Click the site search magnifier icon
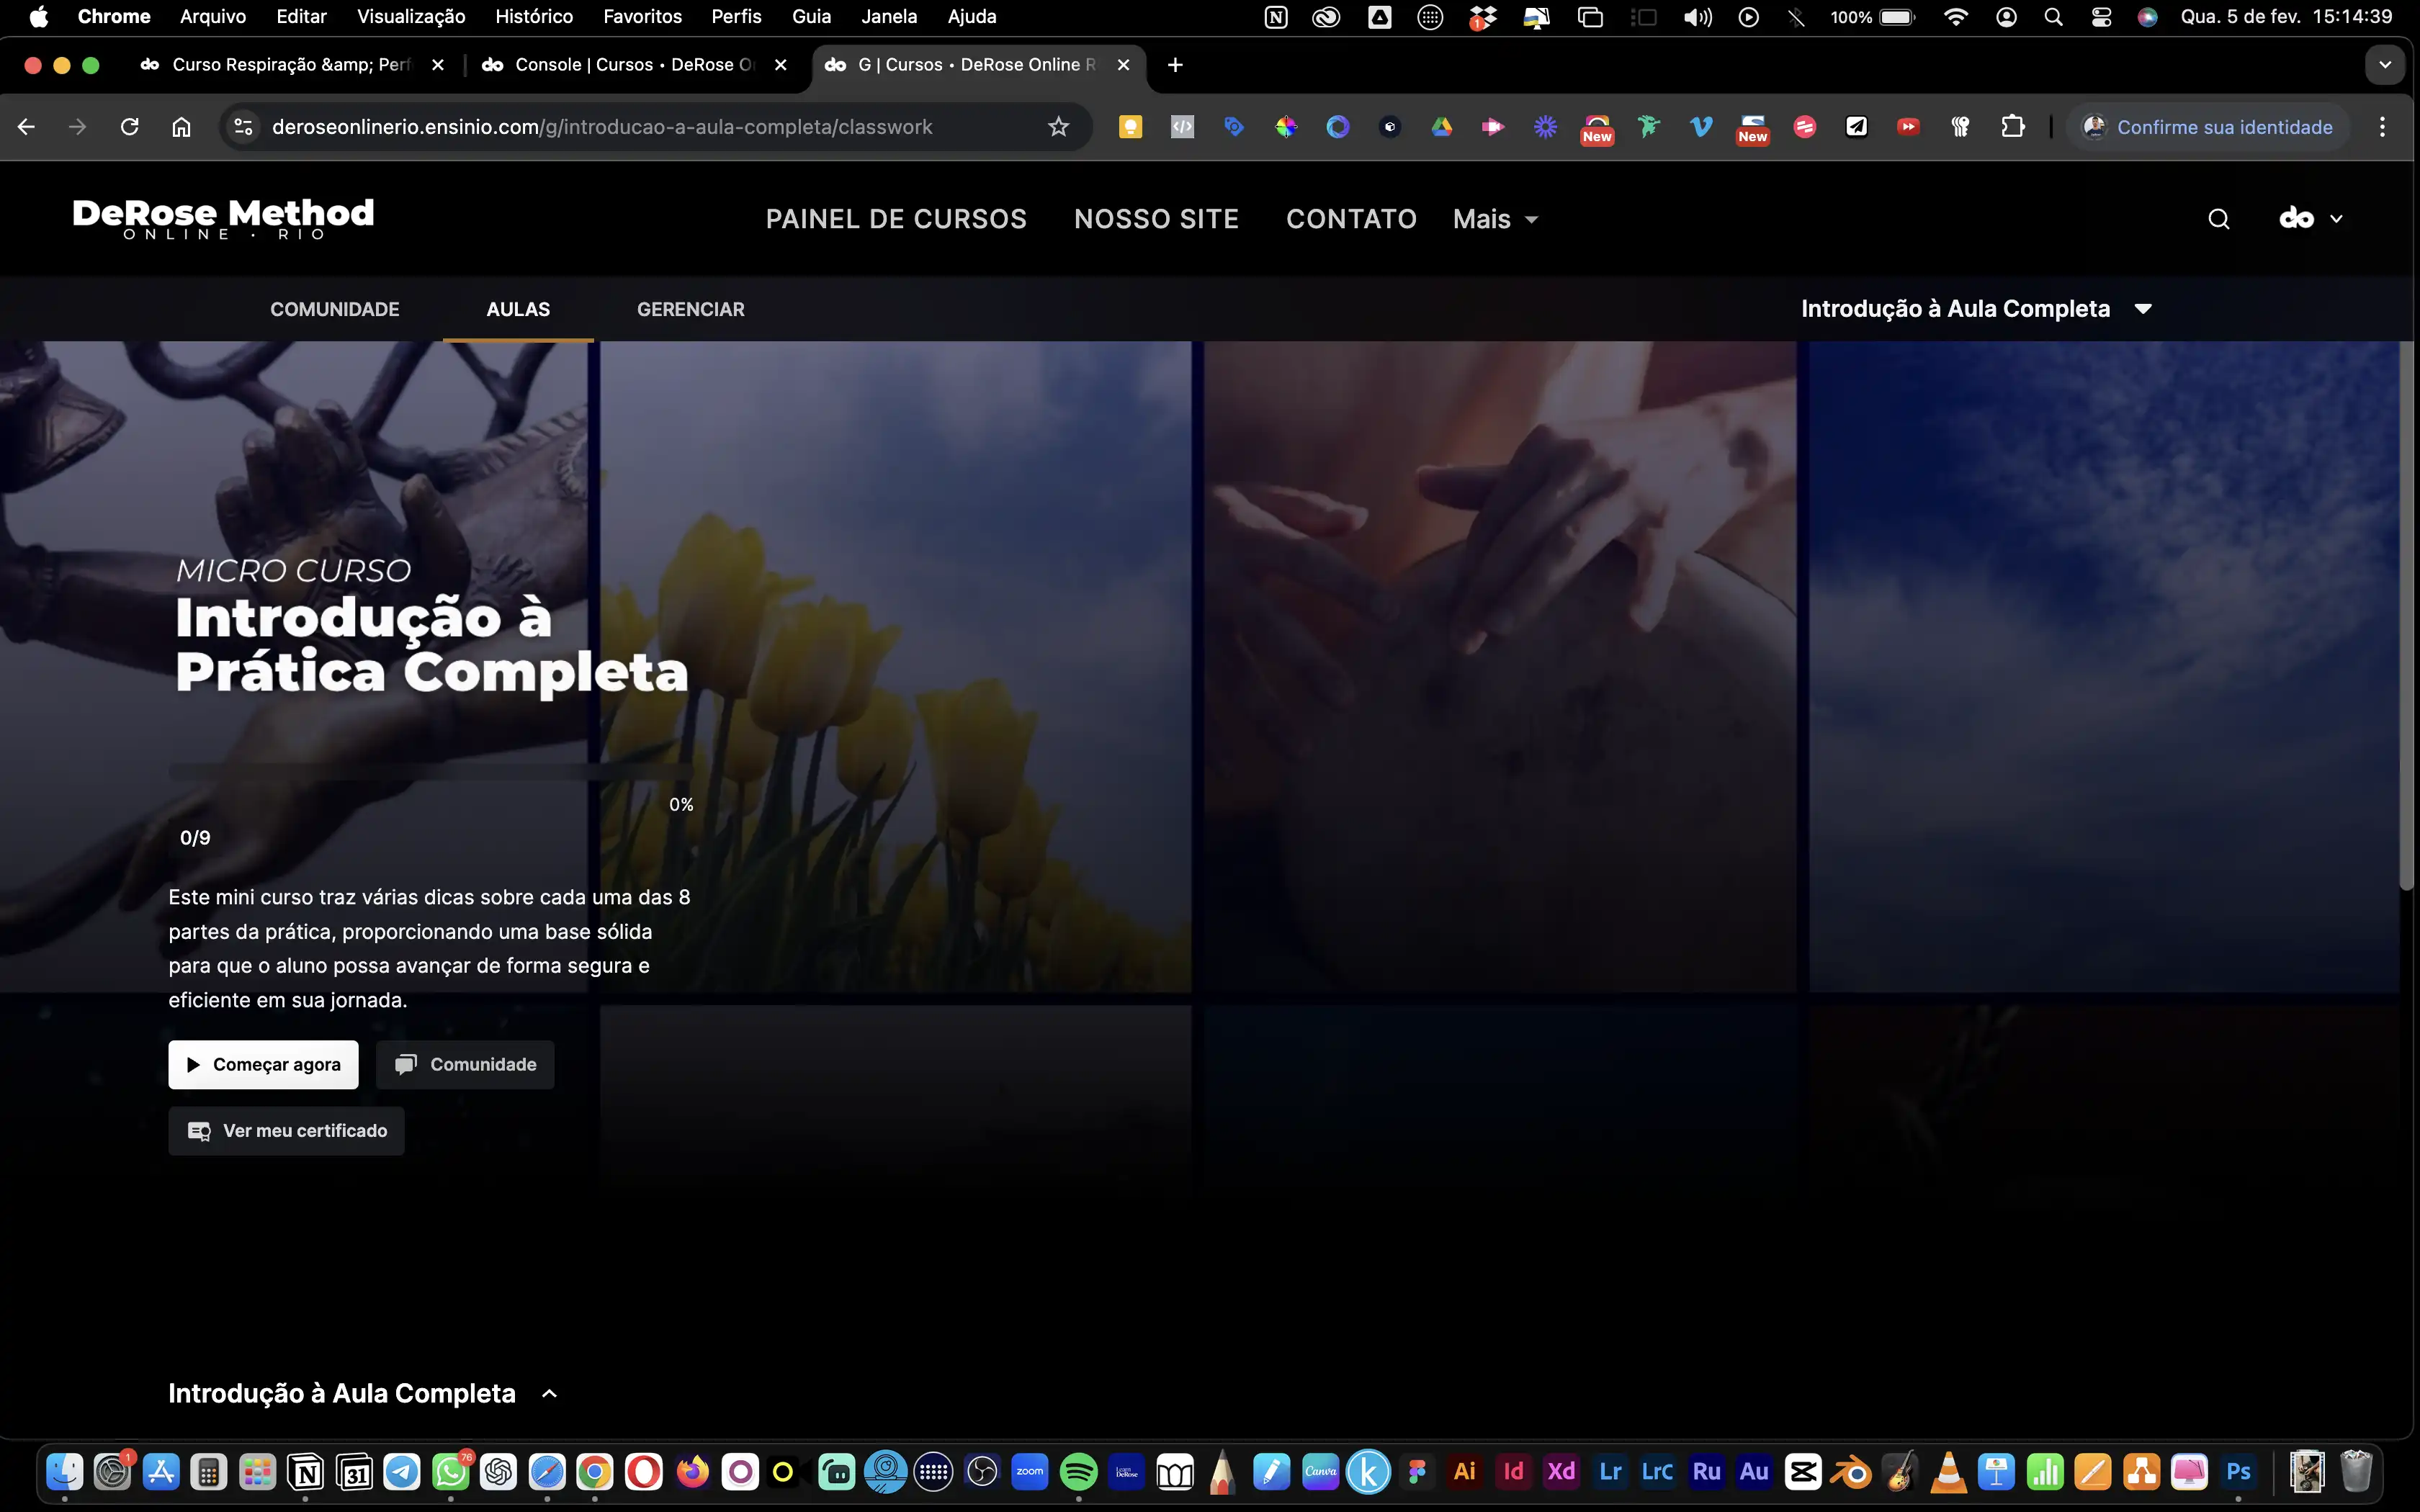The width and height of the screenshot is (2420, 1512). click(2218, 219)
